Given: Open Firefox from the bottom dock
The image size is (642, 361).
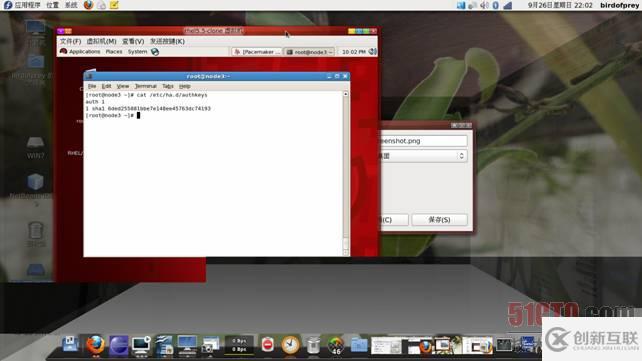Looking at the screenshot, I should click(x=95, y=345).
